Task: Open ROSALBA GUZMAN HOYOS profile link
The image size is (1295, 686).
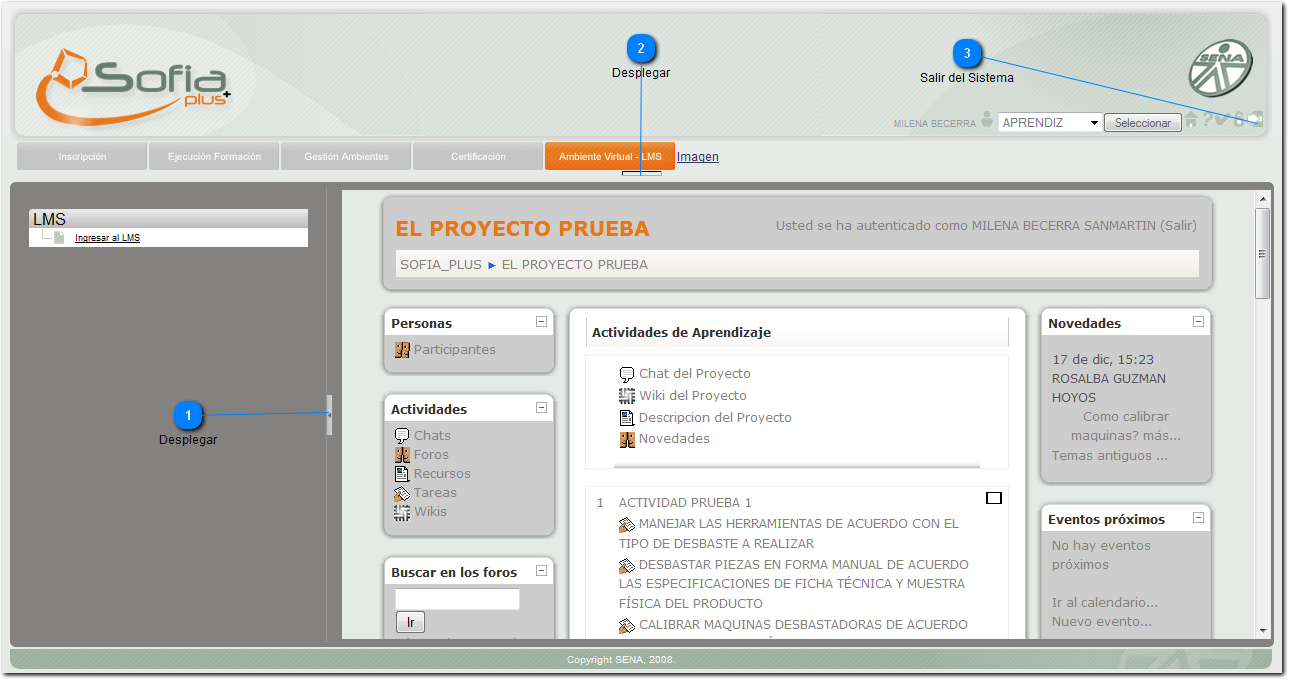Action: 1109,388
